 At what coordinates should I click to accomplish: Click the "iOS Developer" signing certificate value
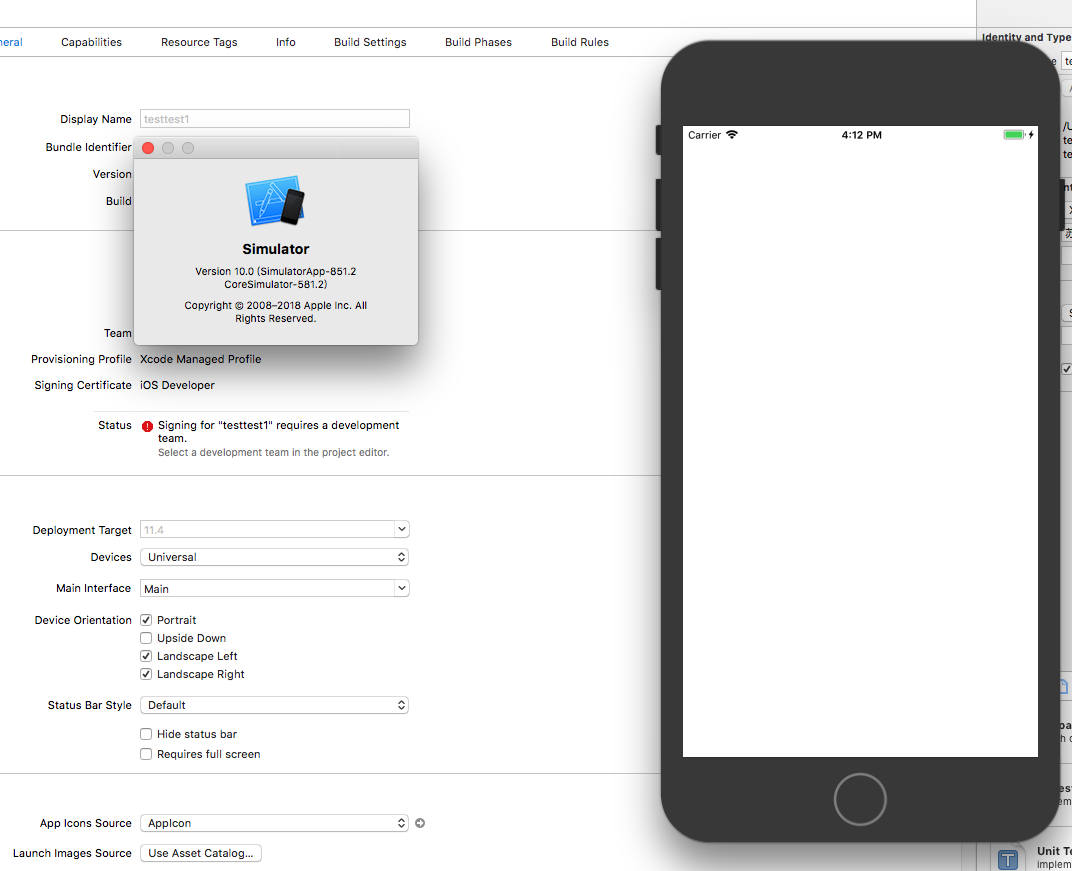pos(177,385)
